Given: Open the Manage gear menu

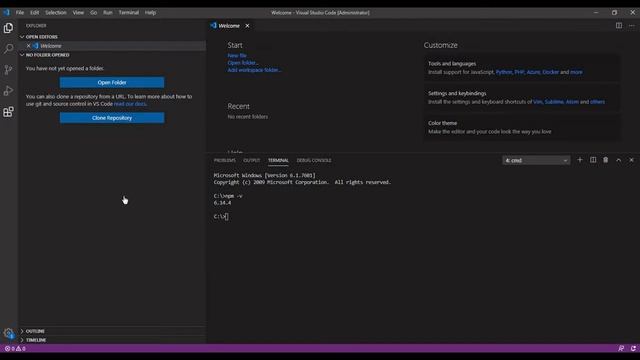Looking at the screenshot, I should (8, 333).
